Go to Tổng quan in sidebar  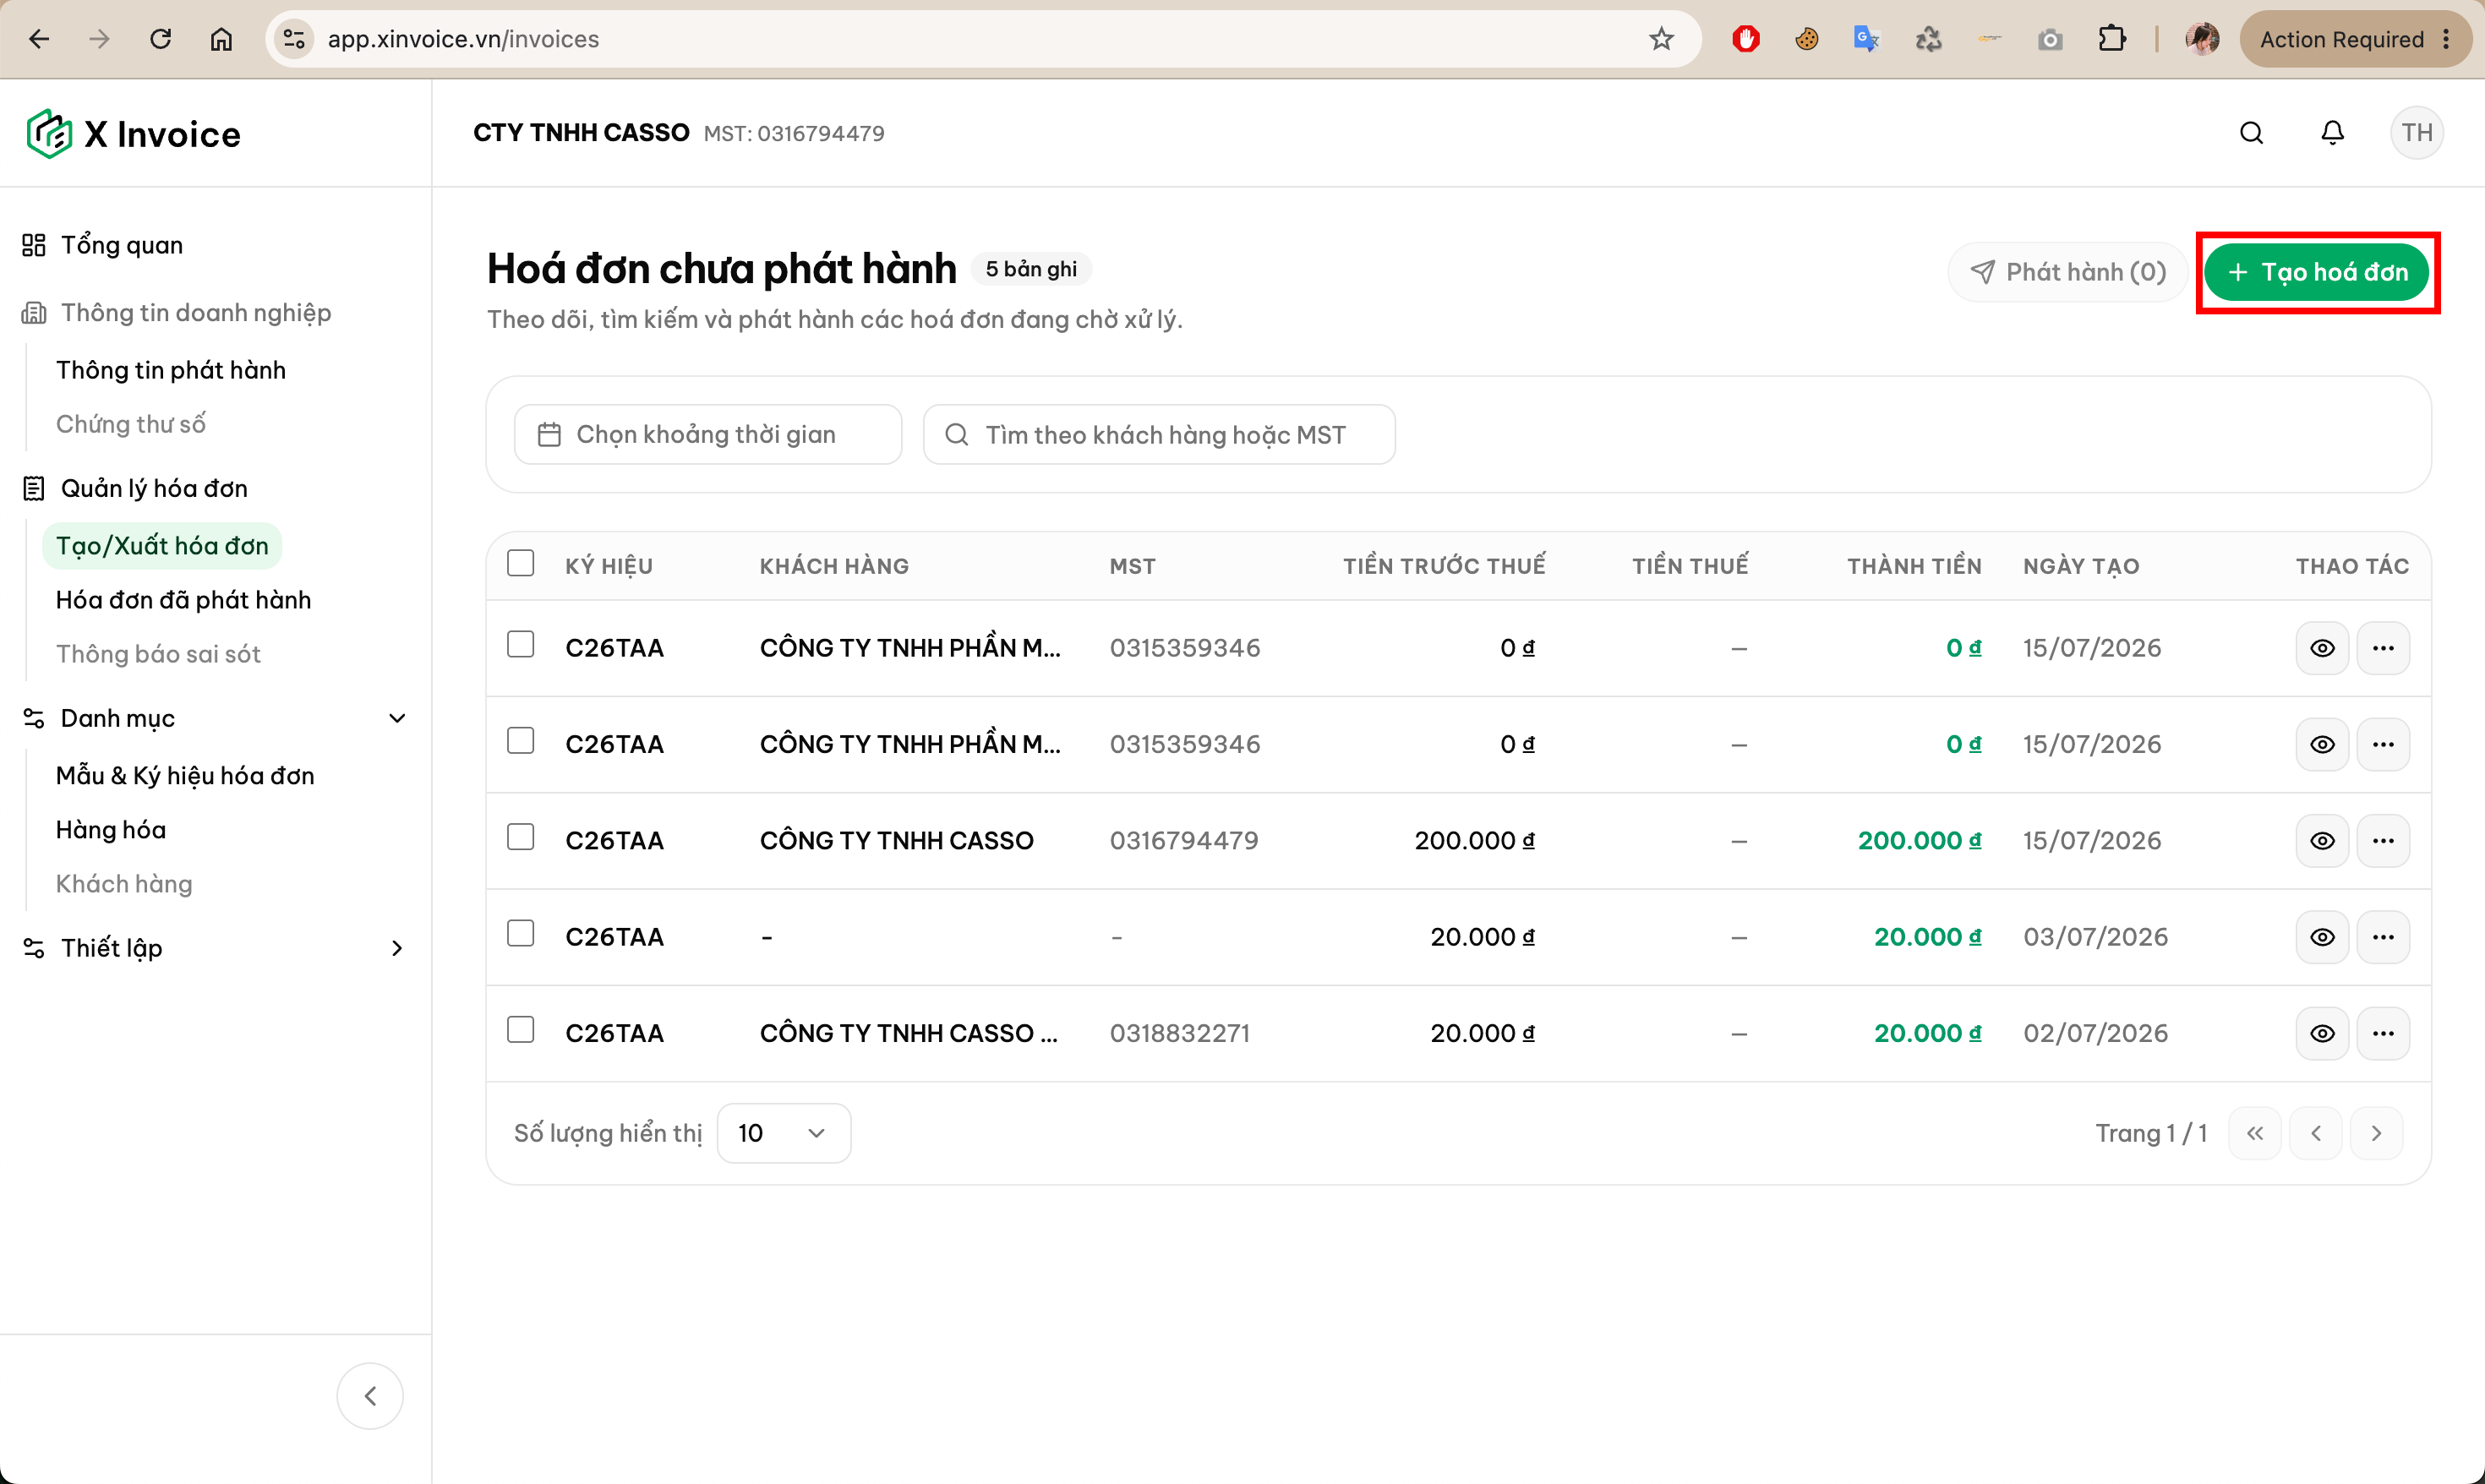121,245
